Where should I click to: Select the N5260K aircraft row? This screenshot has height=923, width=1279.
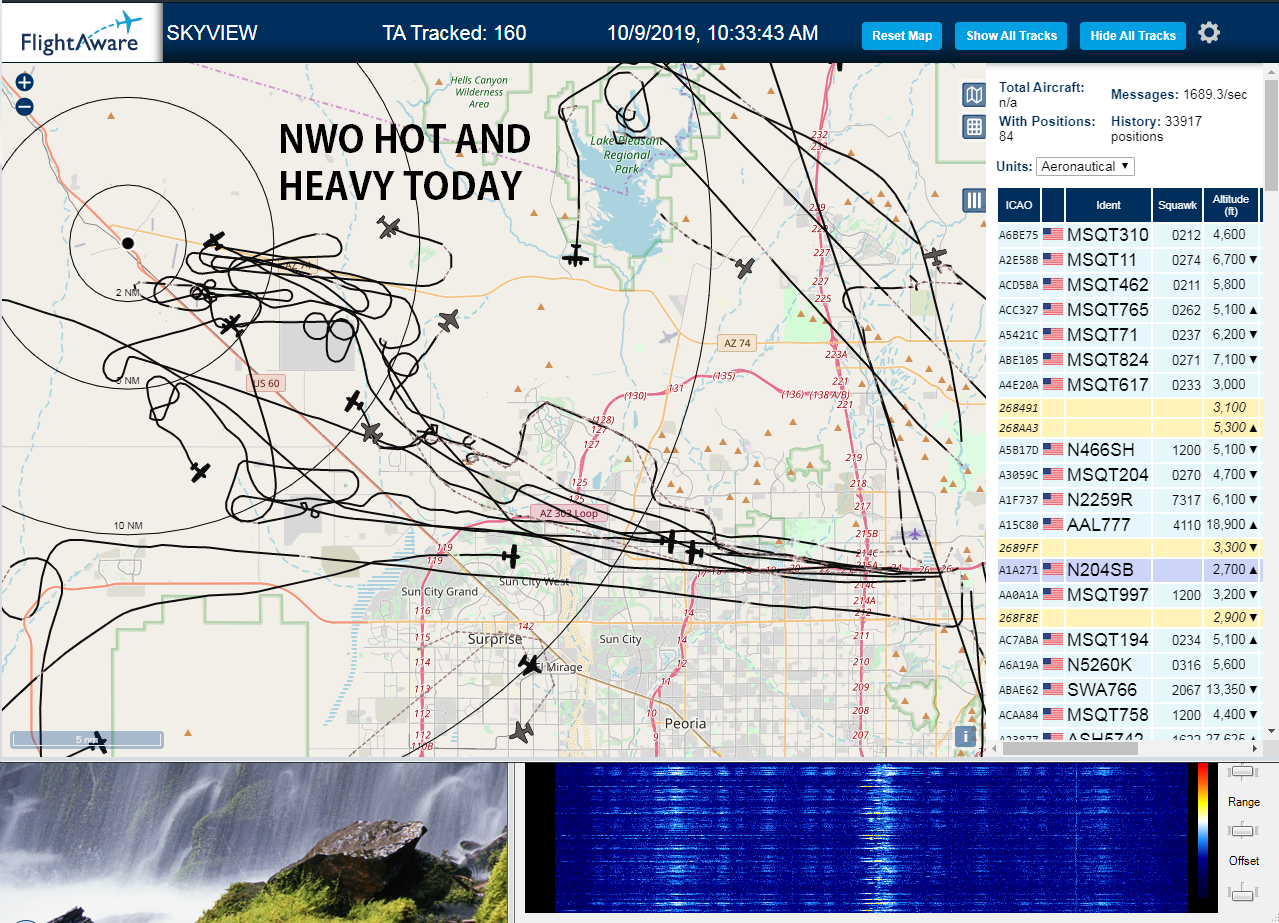[1129, 664]
